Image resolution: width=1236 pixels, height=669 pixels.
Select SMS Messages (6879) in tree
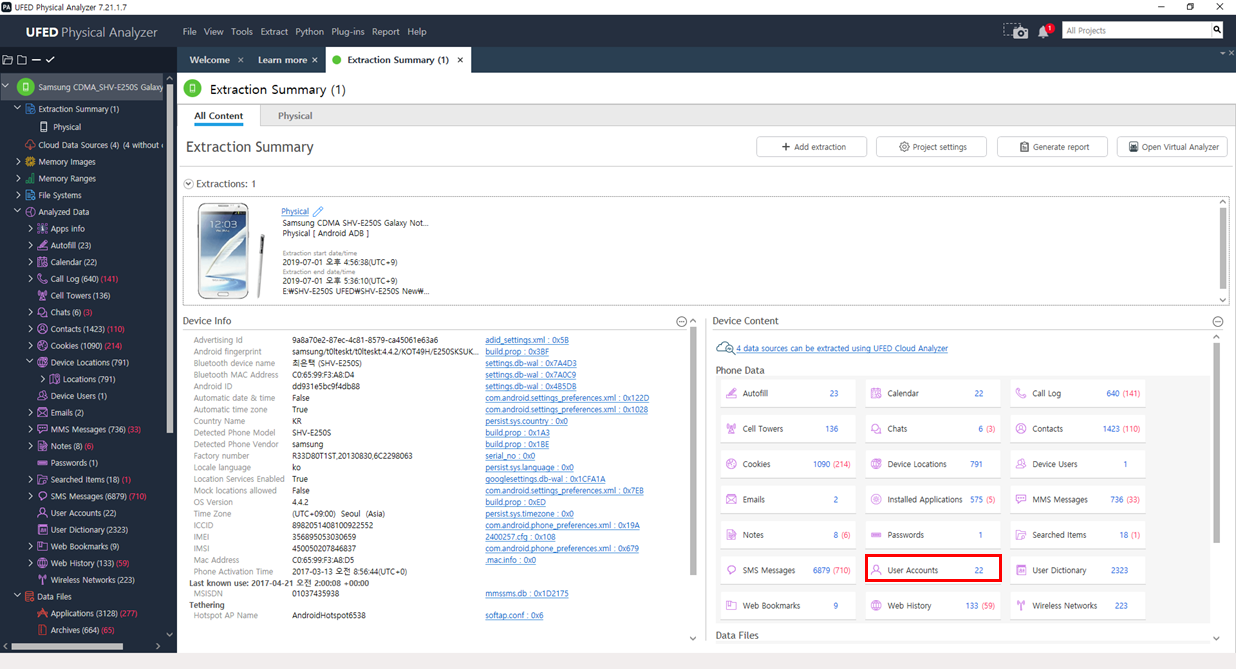tap(99, 496)
